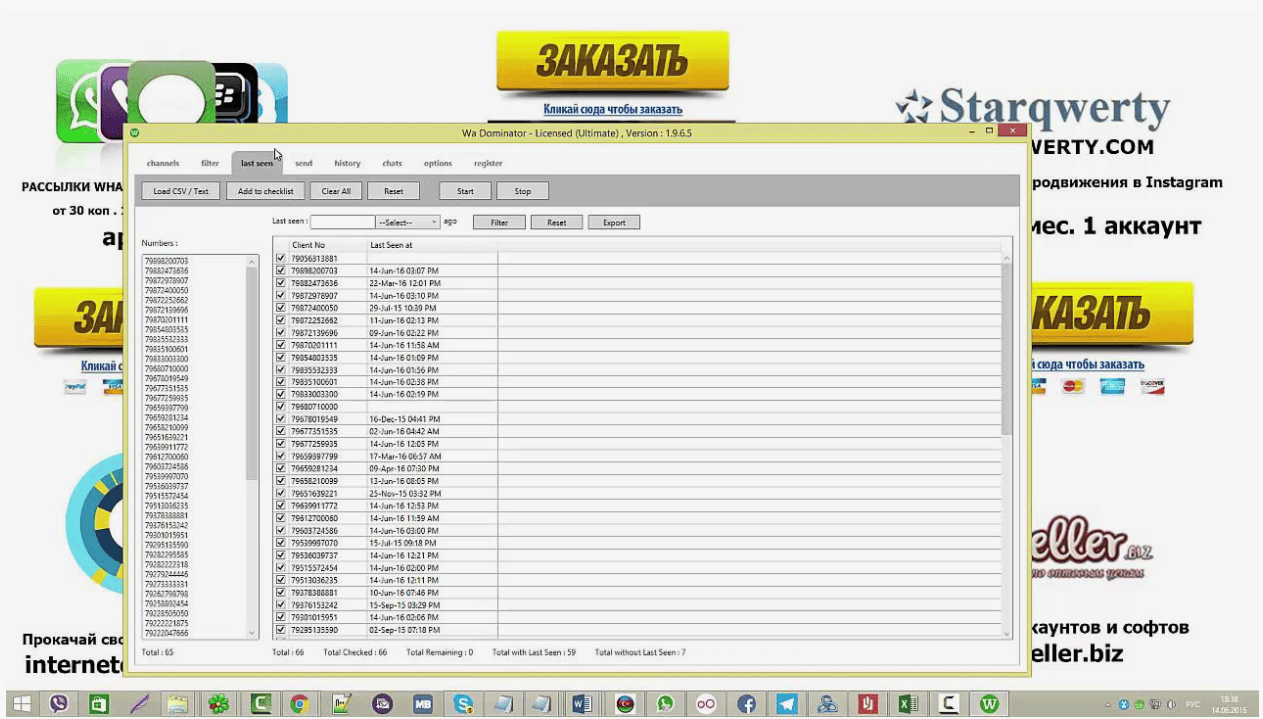Open the --Select-- time unit dropdown

click(408, 222)
